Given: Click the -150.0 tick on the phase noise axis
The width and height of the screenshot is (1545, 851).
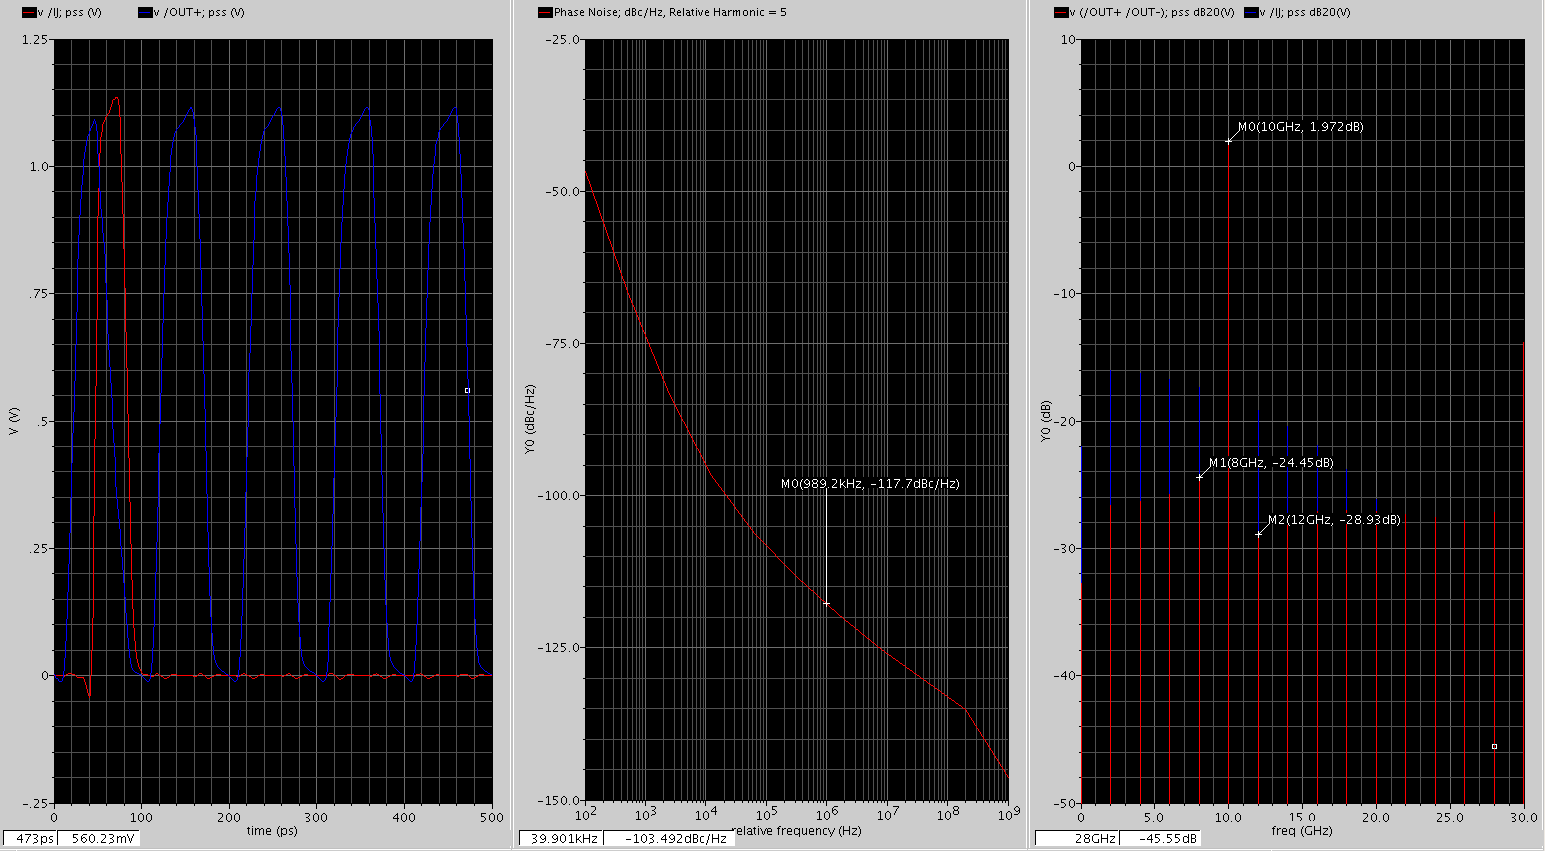Looking at the screenshot, I should [x=559, y=800].
